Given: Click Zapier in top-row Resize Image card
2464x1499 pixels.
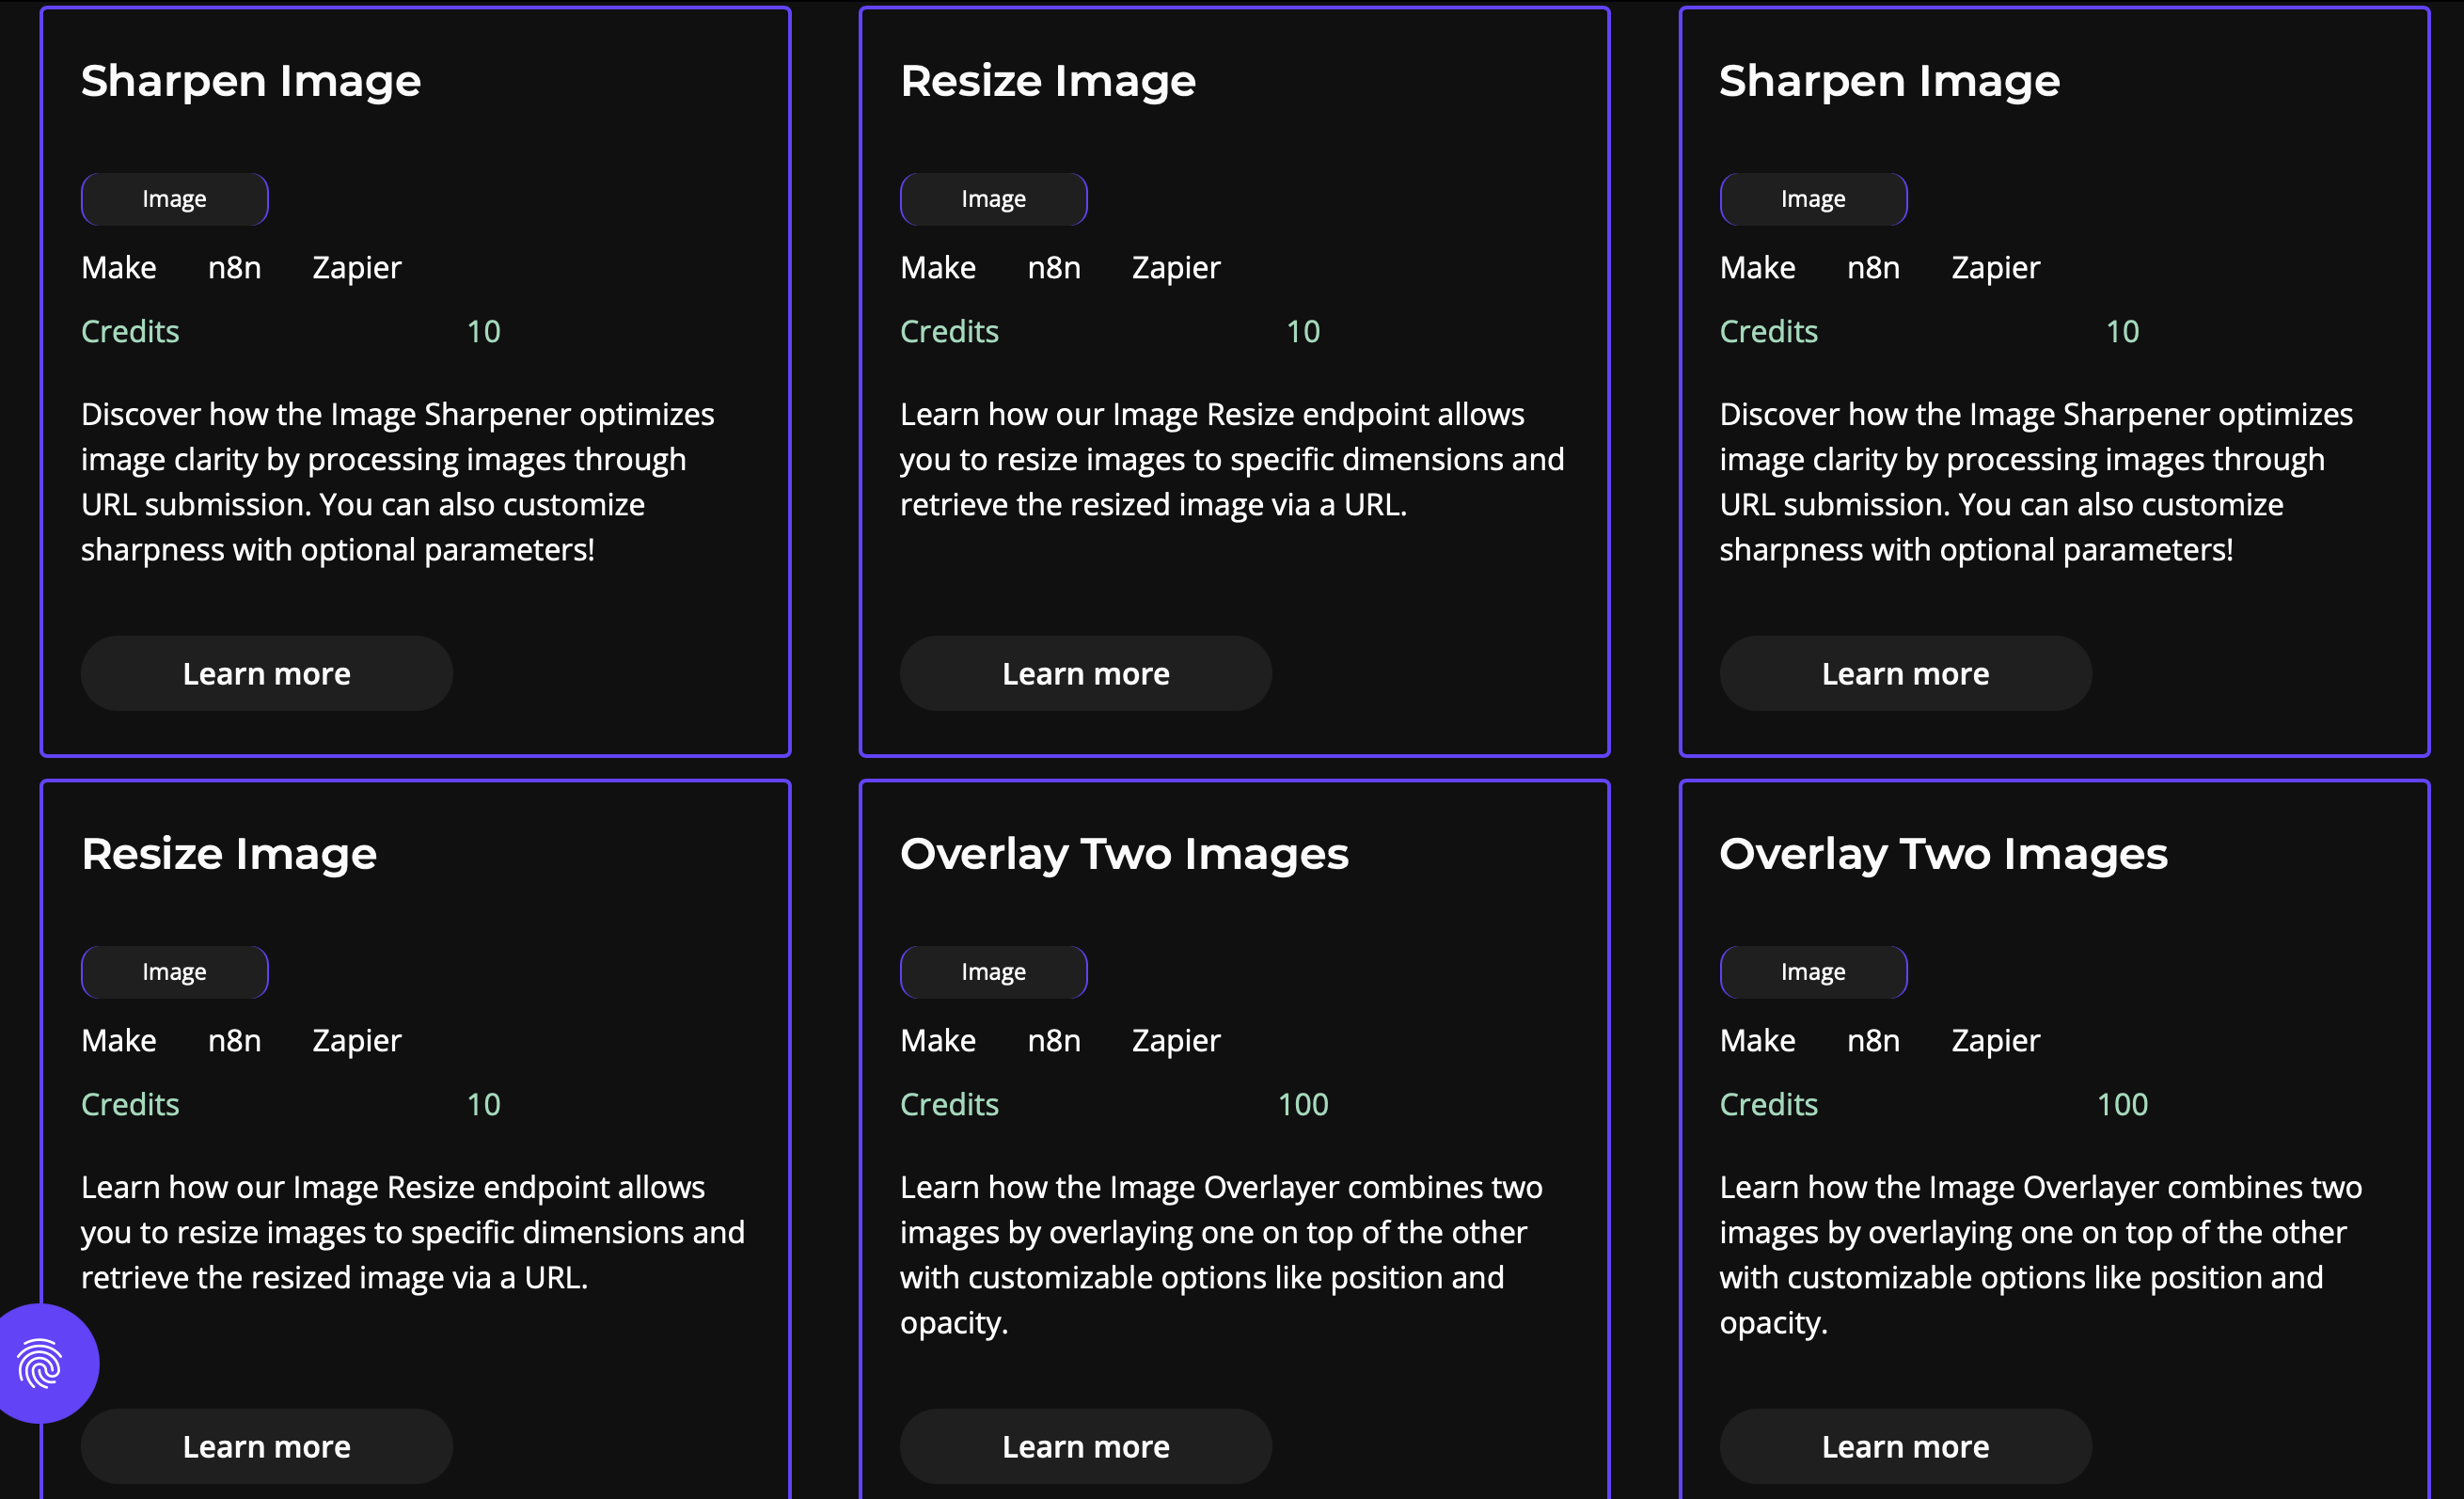Looking at the screenshot, I should coord(1175,268).
